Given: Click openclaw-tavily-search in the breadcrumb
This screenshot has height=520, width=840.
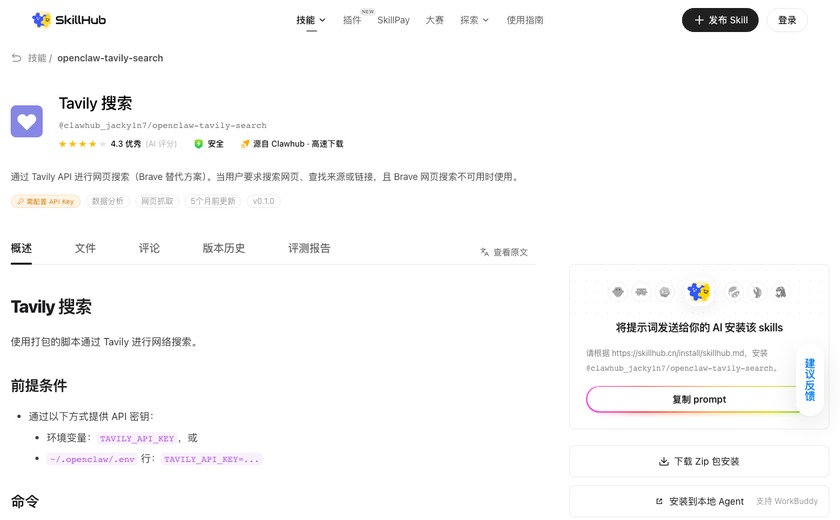Looking at the screenshot, I should point(110,58).
